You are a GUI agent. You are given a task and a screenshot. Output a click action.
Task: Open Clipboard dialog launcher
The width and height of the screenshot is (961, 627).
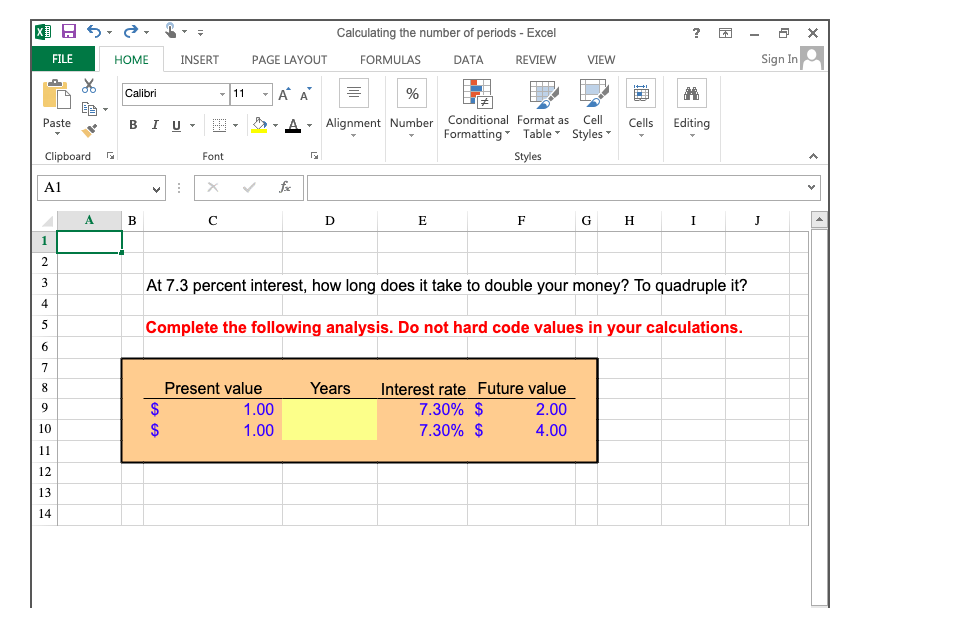coord(110,156)
